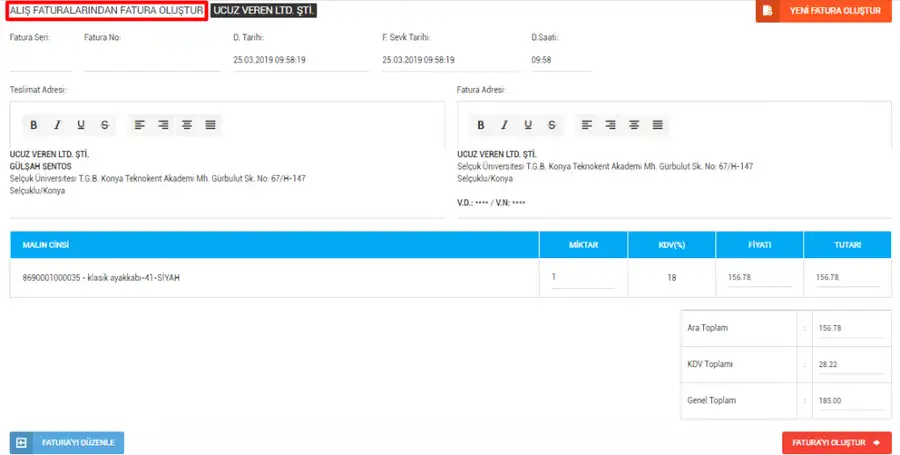The image size is (900, 455).
Task: Edit the Ara Toplam value field
Action: click(851, 328)
